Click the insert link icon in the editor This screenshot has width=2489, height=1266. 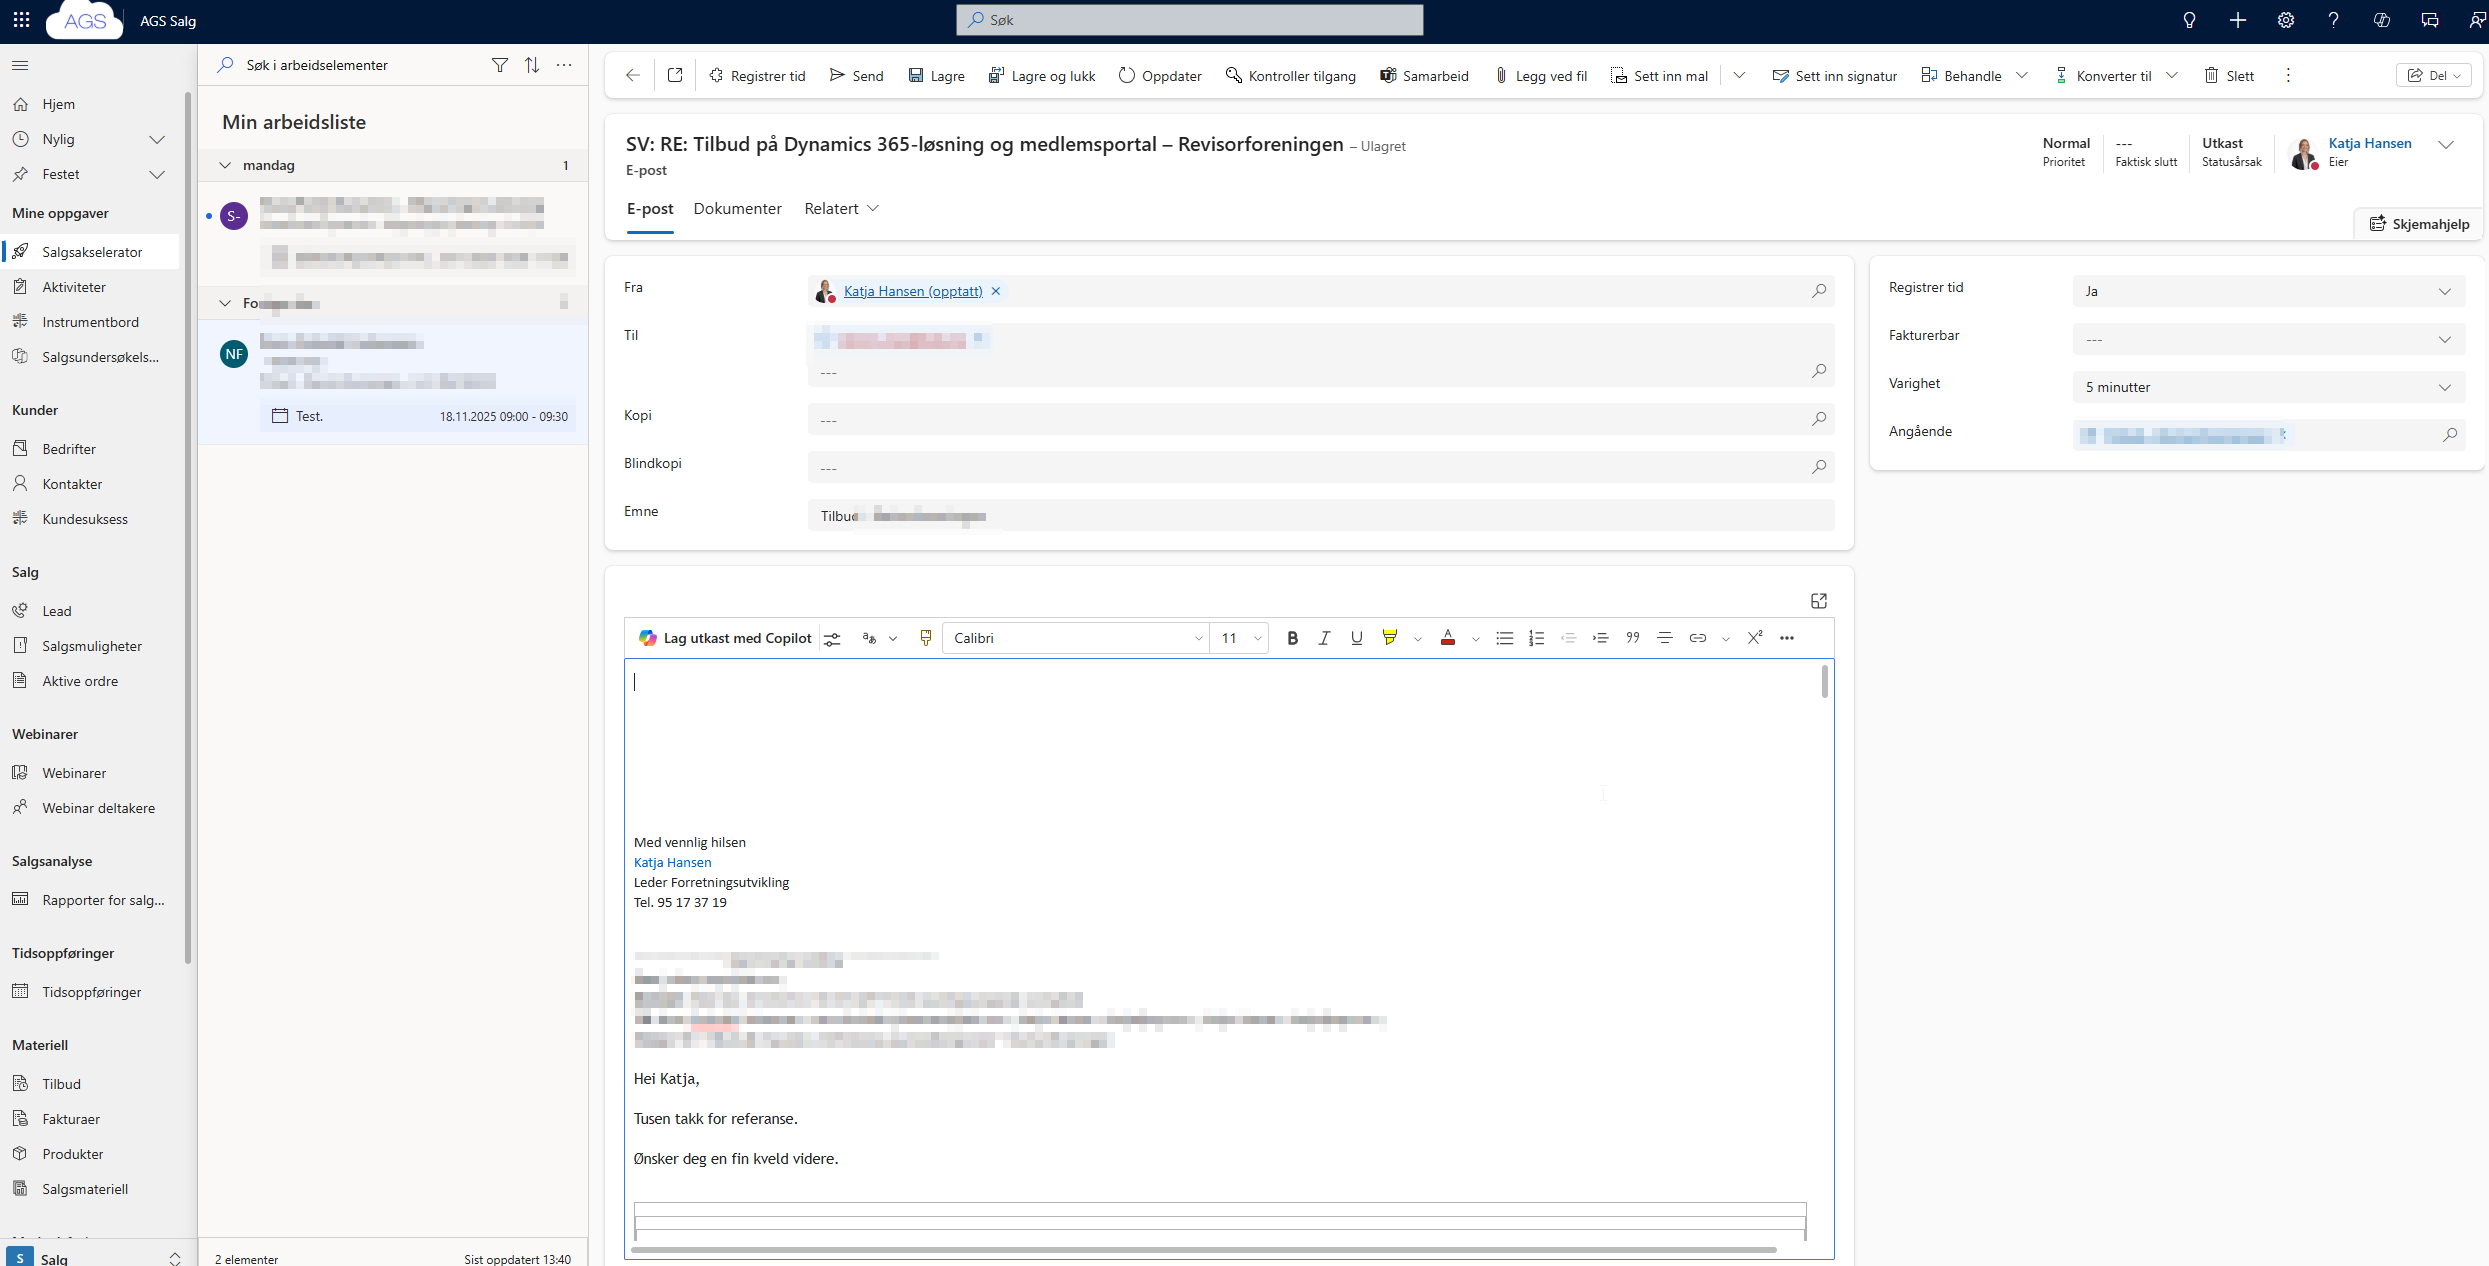coord(1697,638)
